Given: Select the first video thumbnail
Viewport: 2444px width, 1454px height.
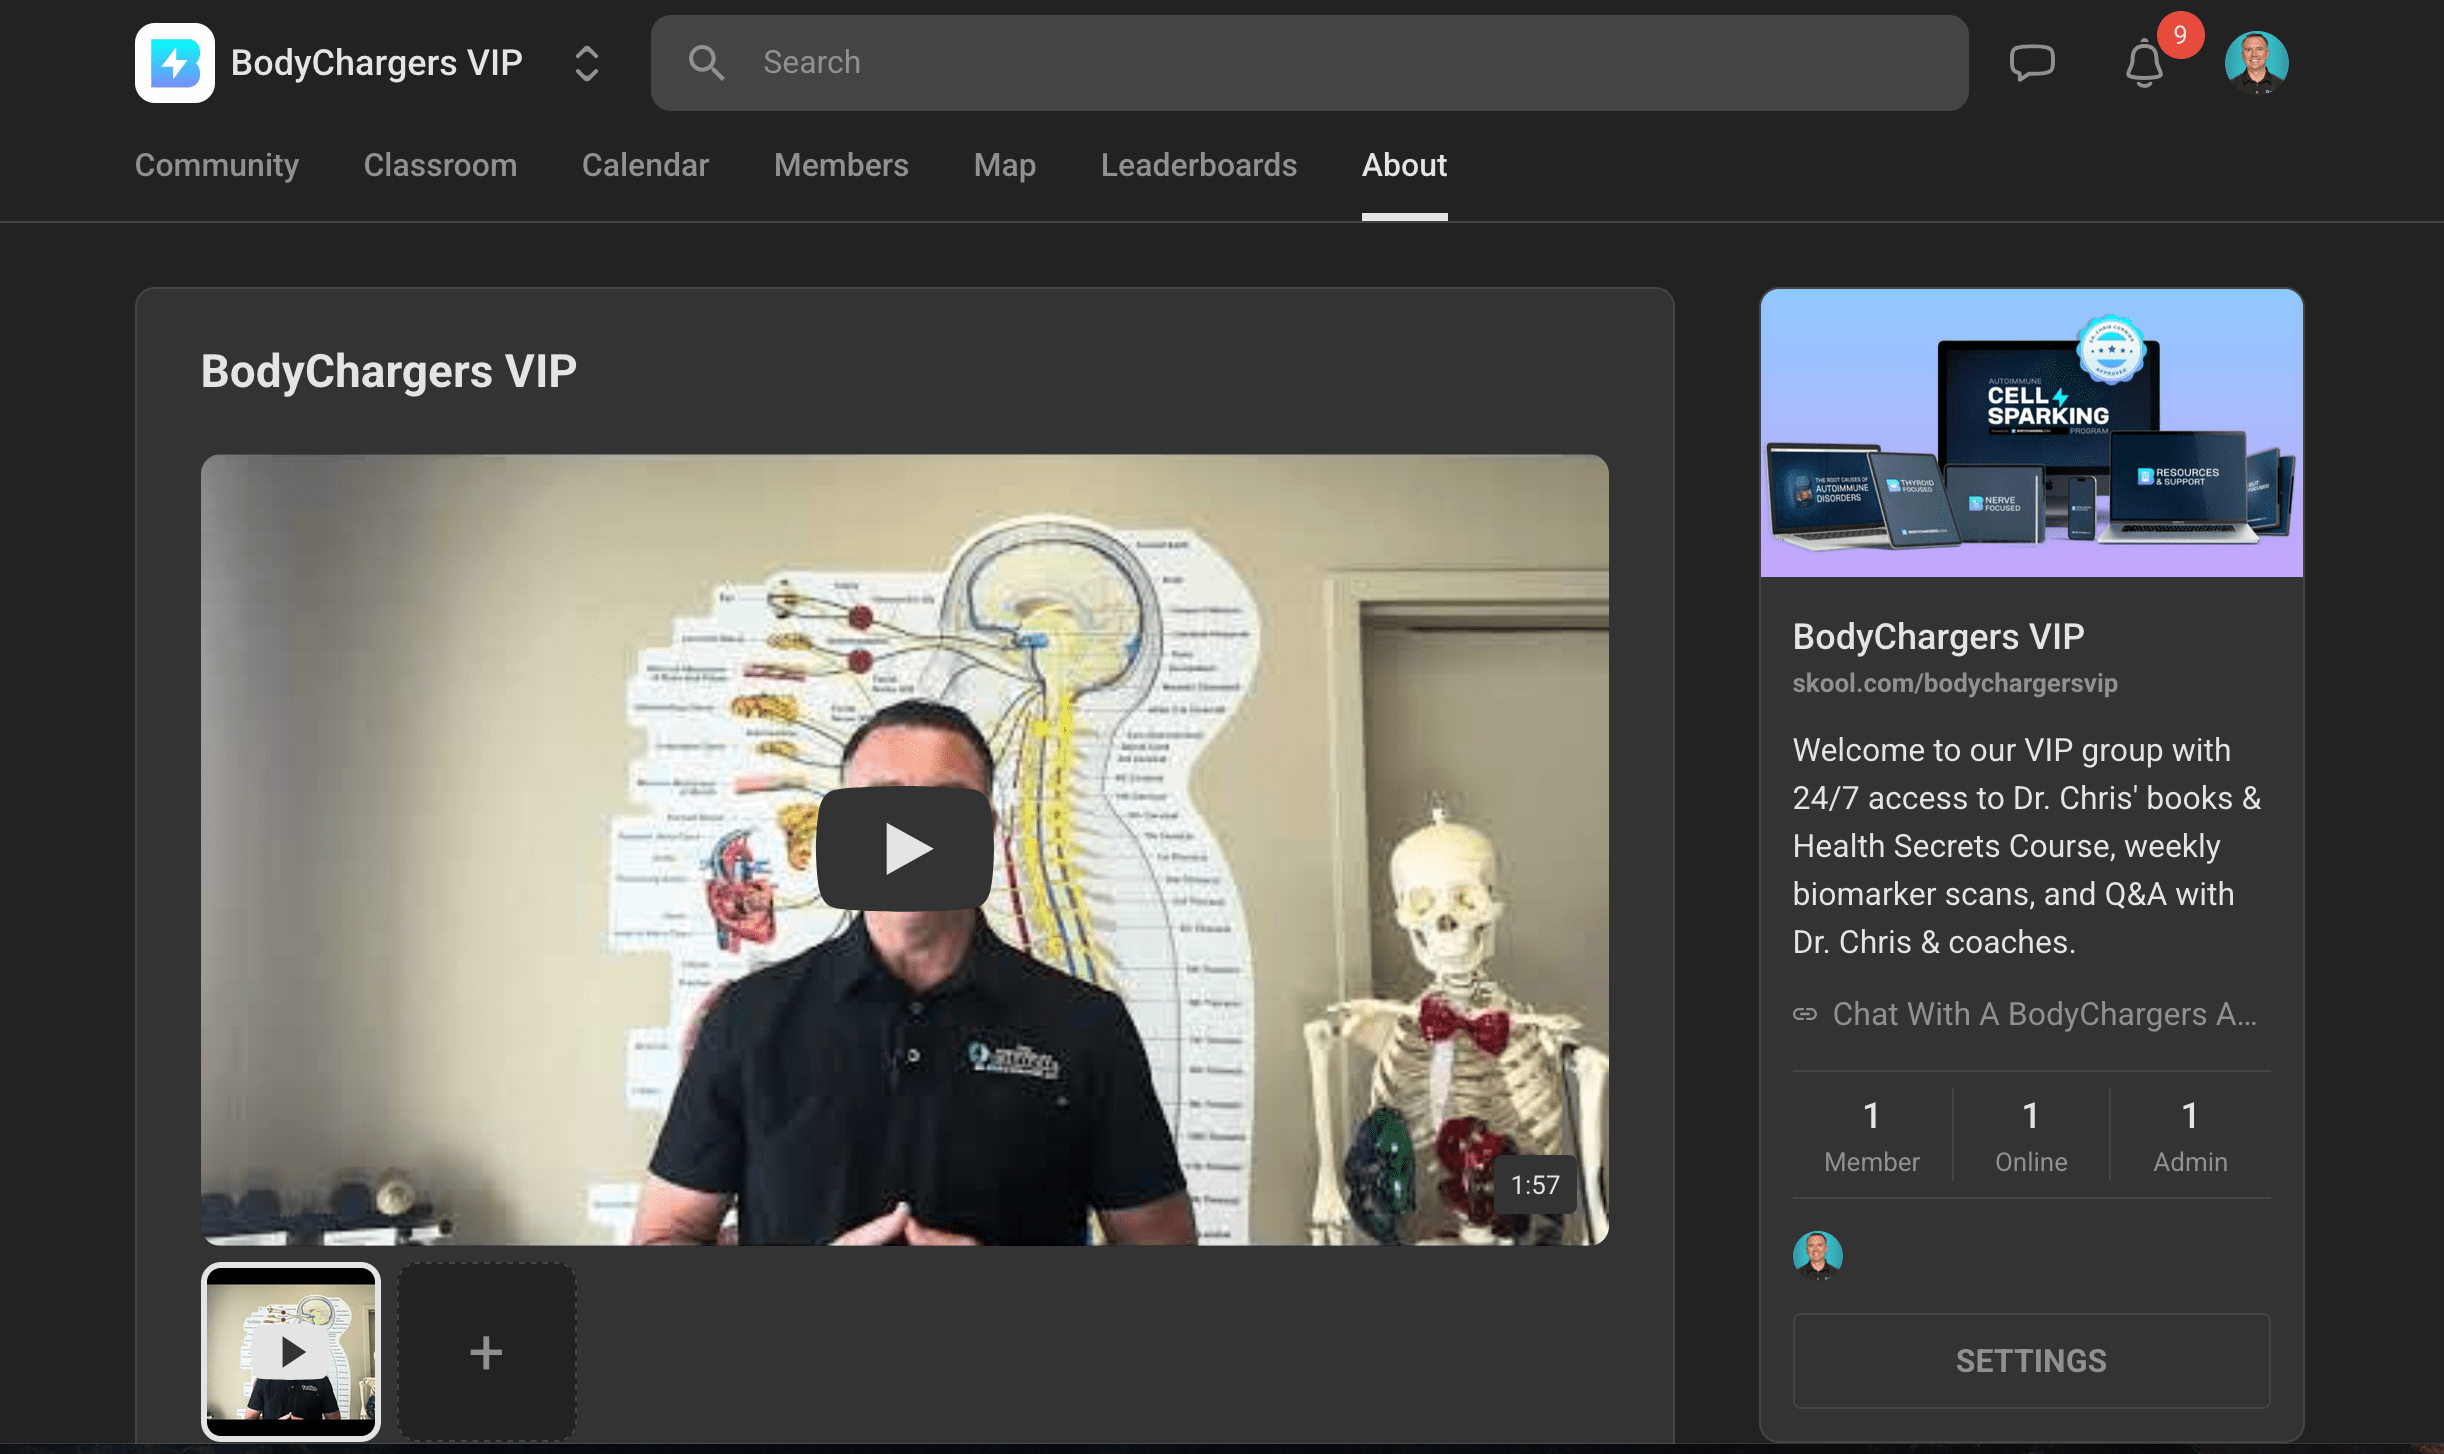Looking at the screenshot, I should click(x=291, y=1352).
